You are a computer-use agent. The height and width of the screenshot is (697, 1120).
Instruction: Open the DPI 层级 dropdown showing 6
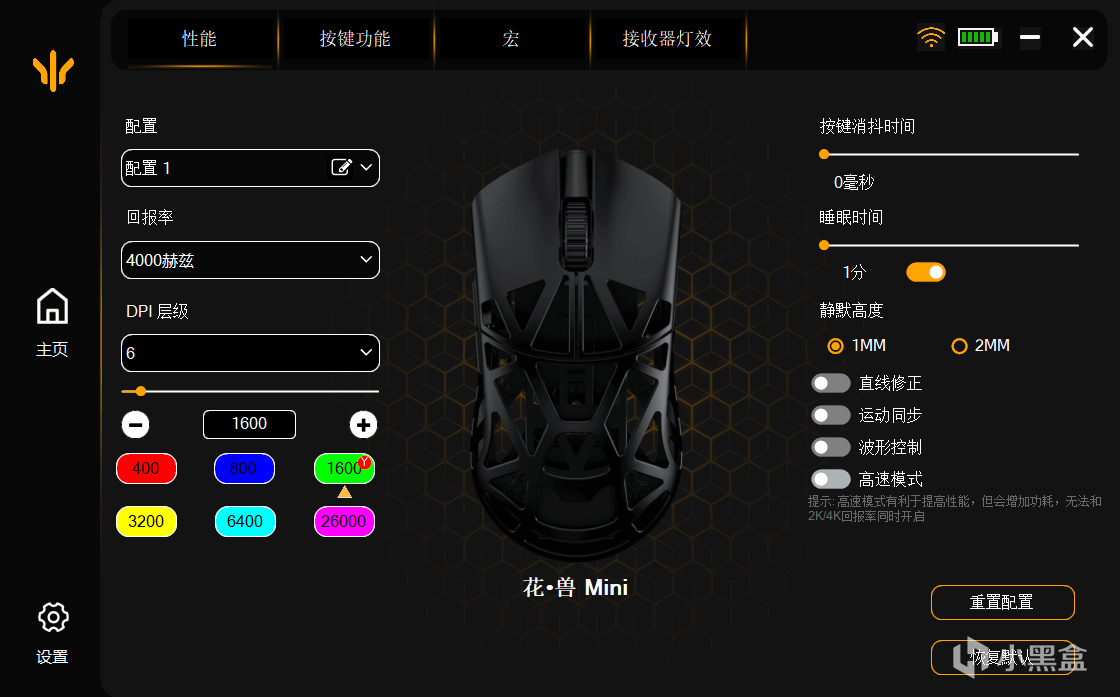[x=250, y=353]
